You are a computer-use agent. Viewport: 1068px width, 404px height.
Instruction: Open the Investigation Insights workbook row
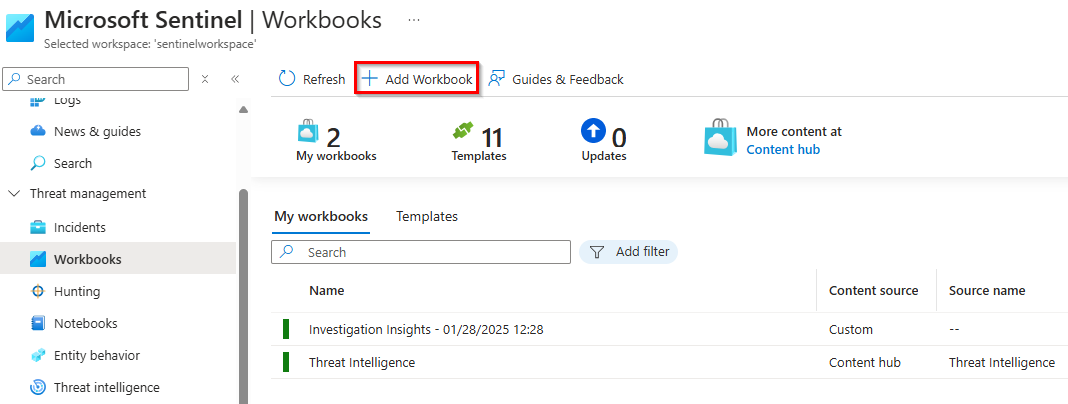(425, 329)
